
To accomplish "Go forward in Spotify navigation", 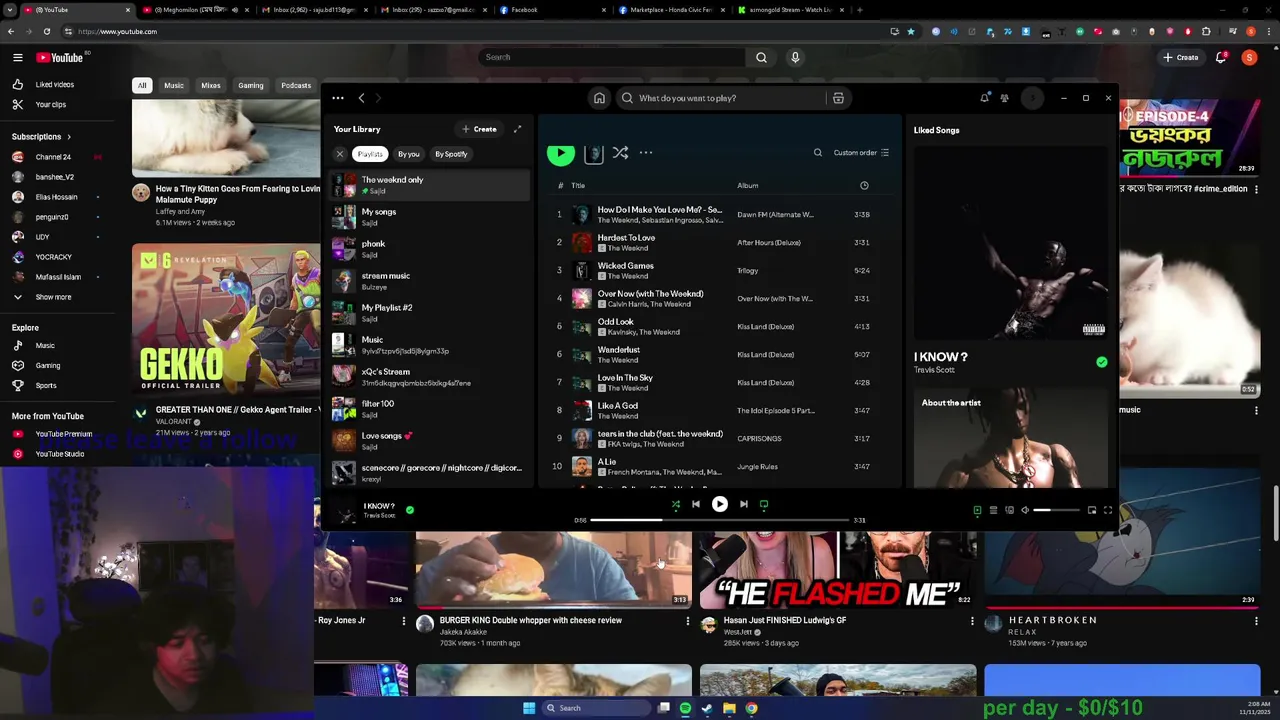I will tap(378, 98).
